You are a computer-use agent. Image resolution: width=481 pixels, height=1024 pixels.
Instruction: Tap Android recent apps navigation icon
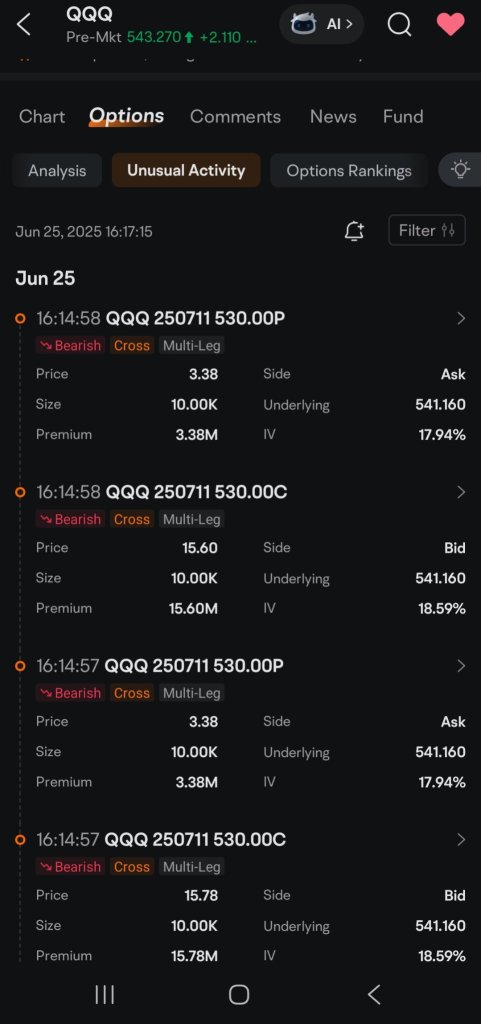click(x=104, y=995)
